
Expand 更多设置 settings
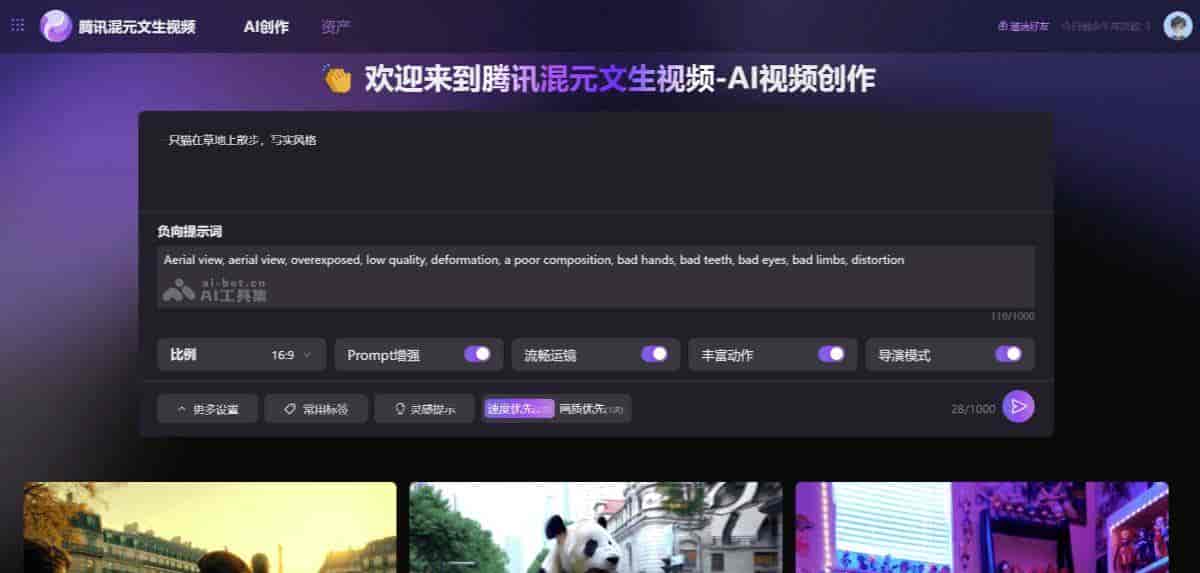click(x=207, y=408)
